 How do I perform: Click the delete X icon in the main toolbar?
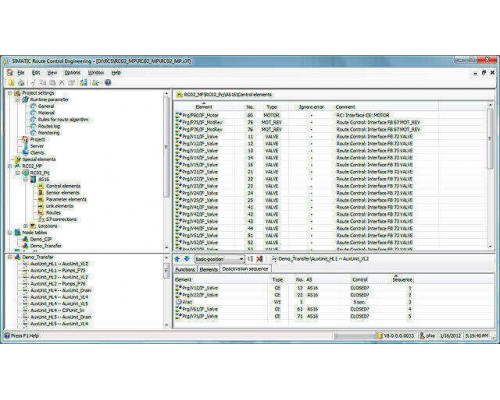click(x=62, y=82)
